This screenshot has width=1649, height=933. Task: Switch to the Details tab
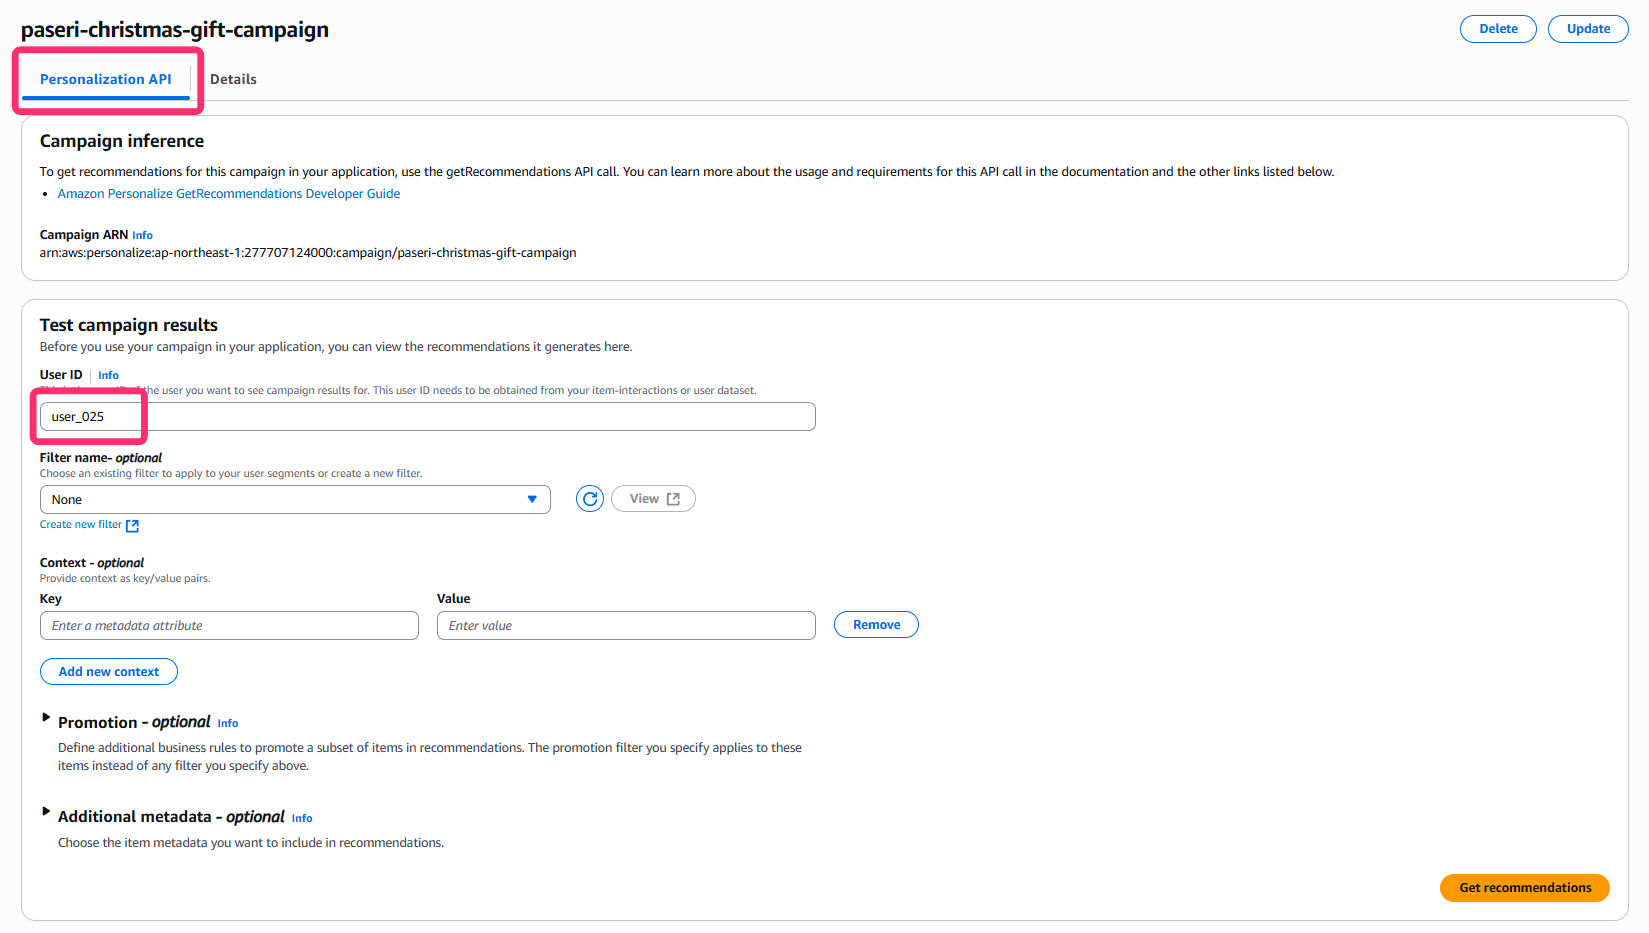tap(233, 79)
